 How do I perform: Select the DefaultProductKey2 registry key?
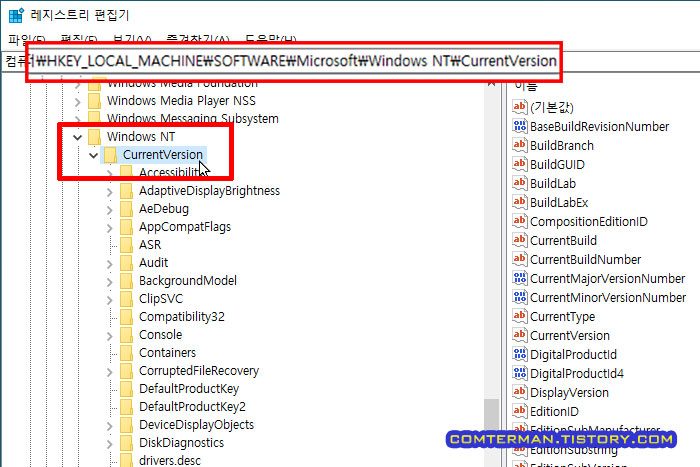192,407
